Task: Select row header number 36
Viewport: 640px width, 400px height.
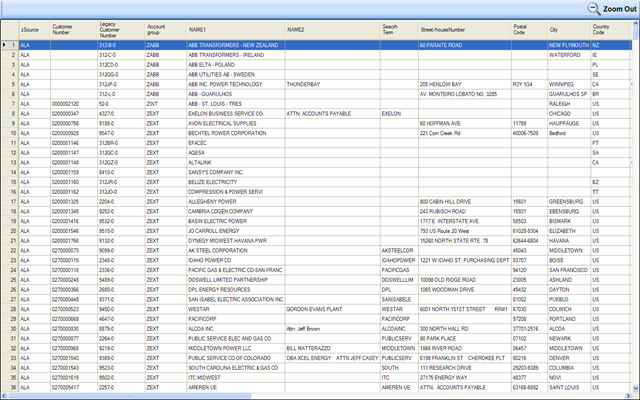Action: click(x=10, y=387)
